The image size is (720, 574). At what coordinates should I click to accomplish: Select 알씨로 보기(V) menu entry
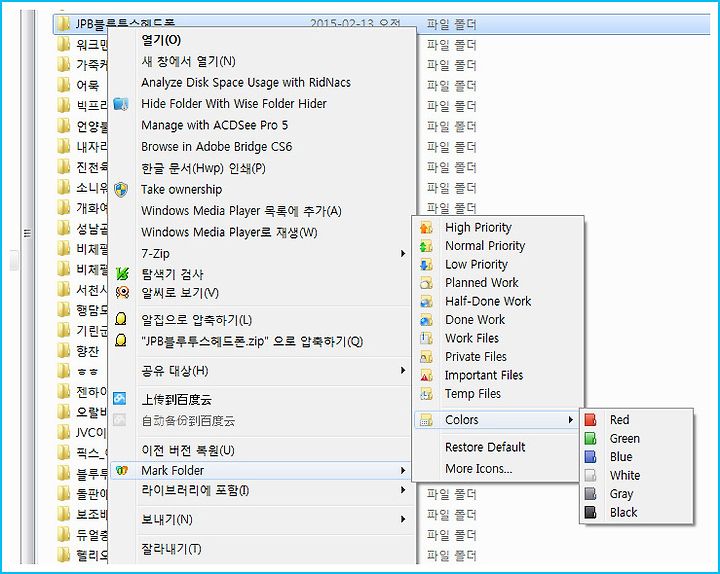tap(180, 293)
